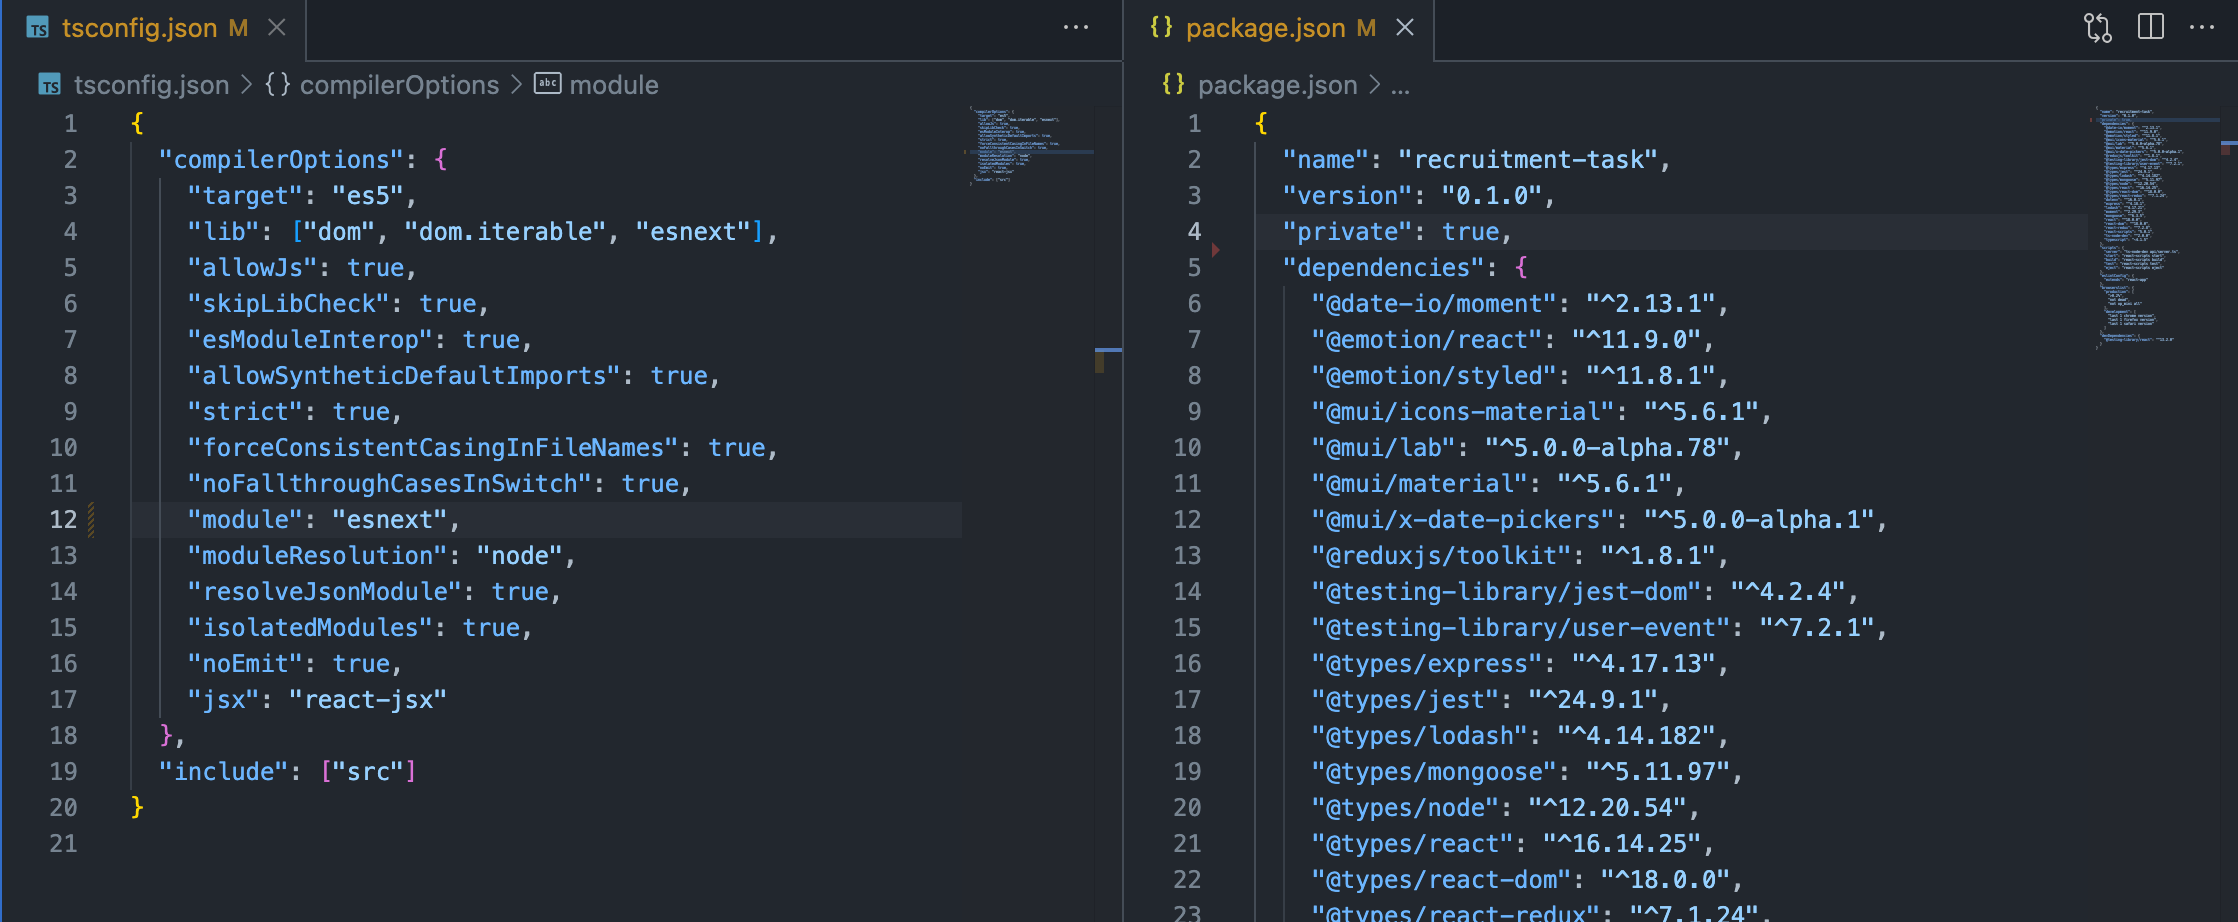Image resolution: width=2238 pixels, height=922 pixels.
Task: Click "@testing-library/jest-dom" dependency
Action: click(x=1506, y=592)
